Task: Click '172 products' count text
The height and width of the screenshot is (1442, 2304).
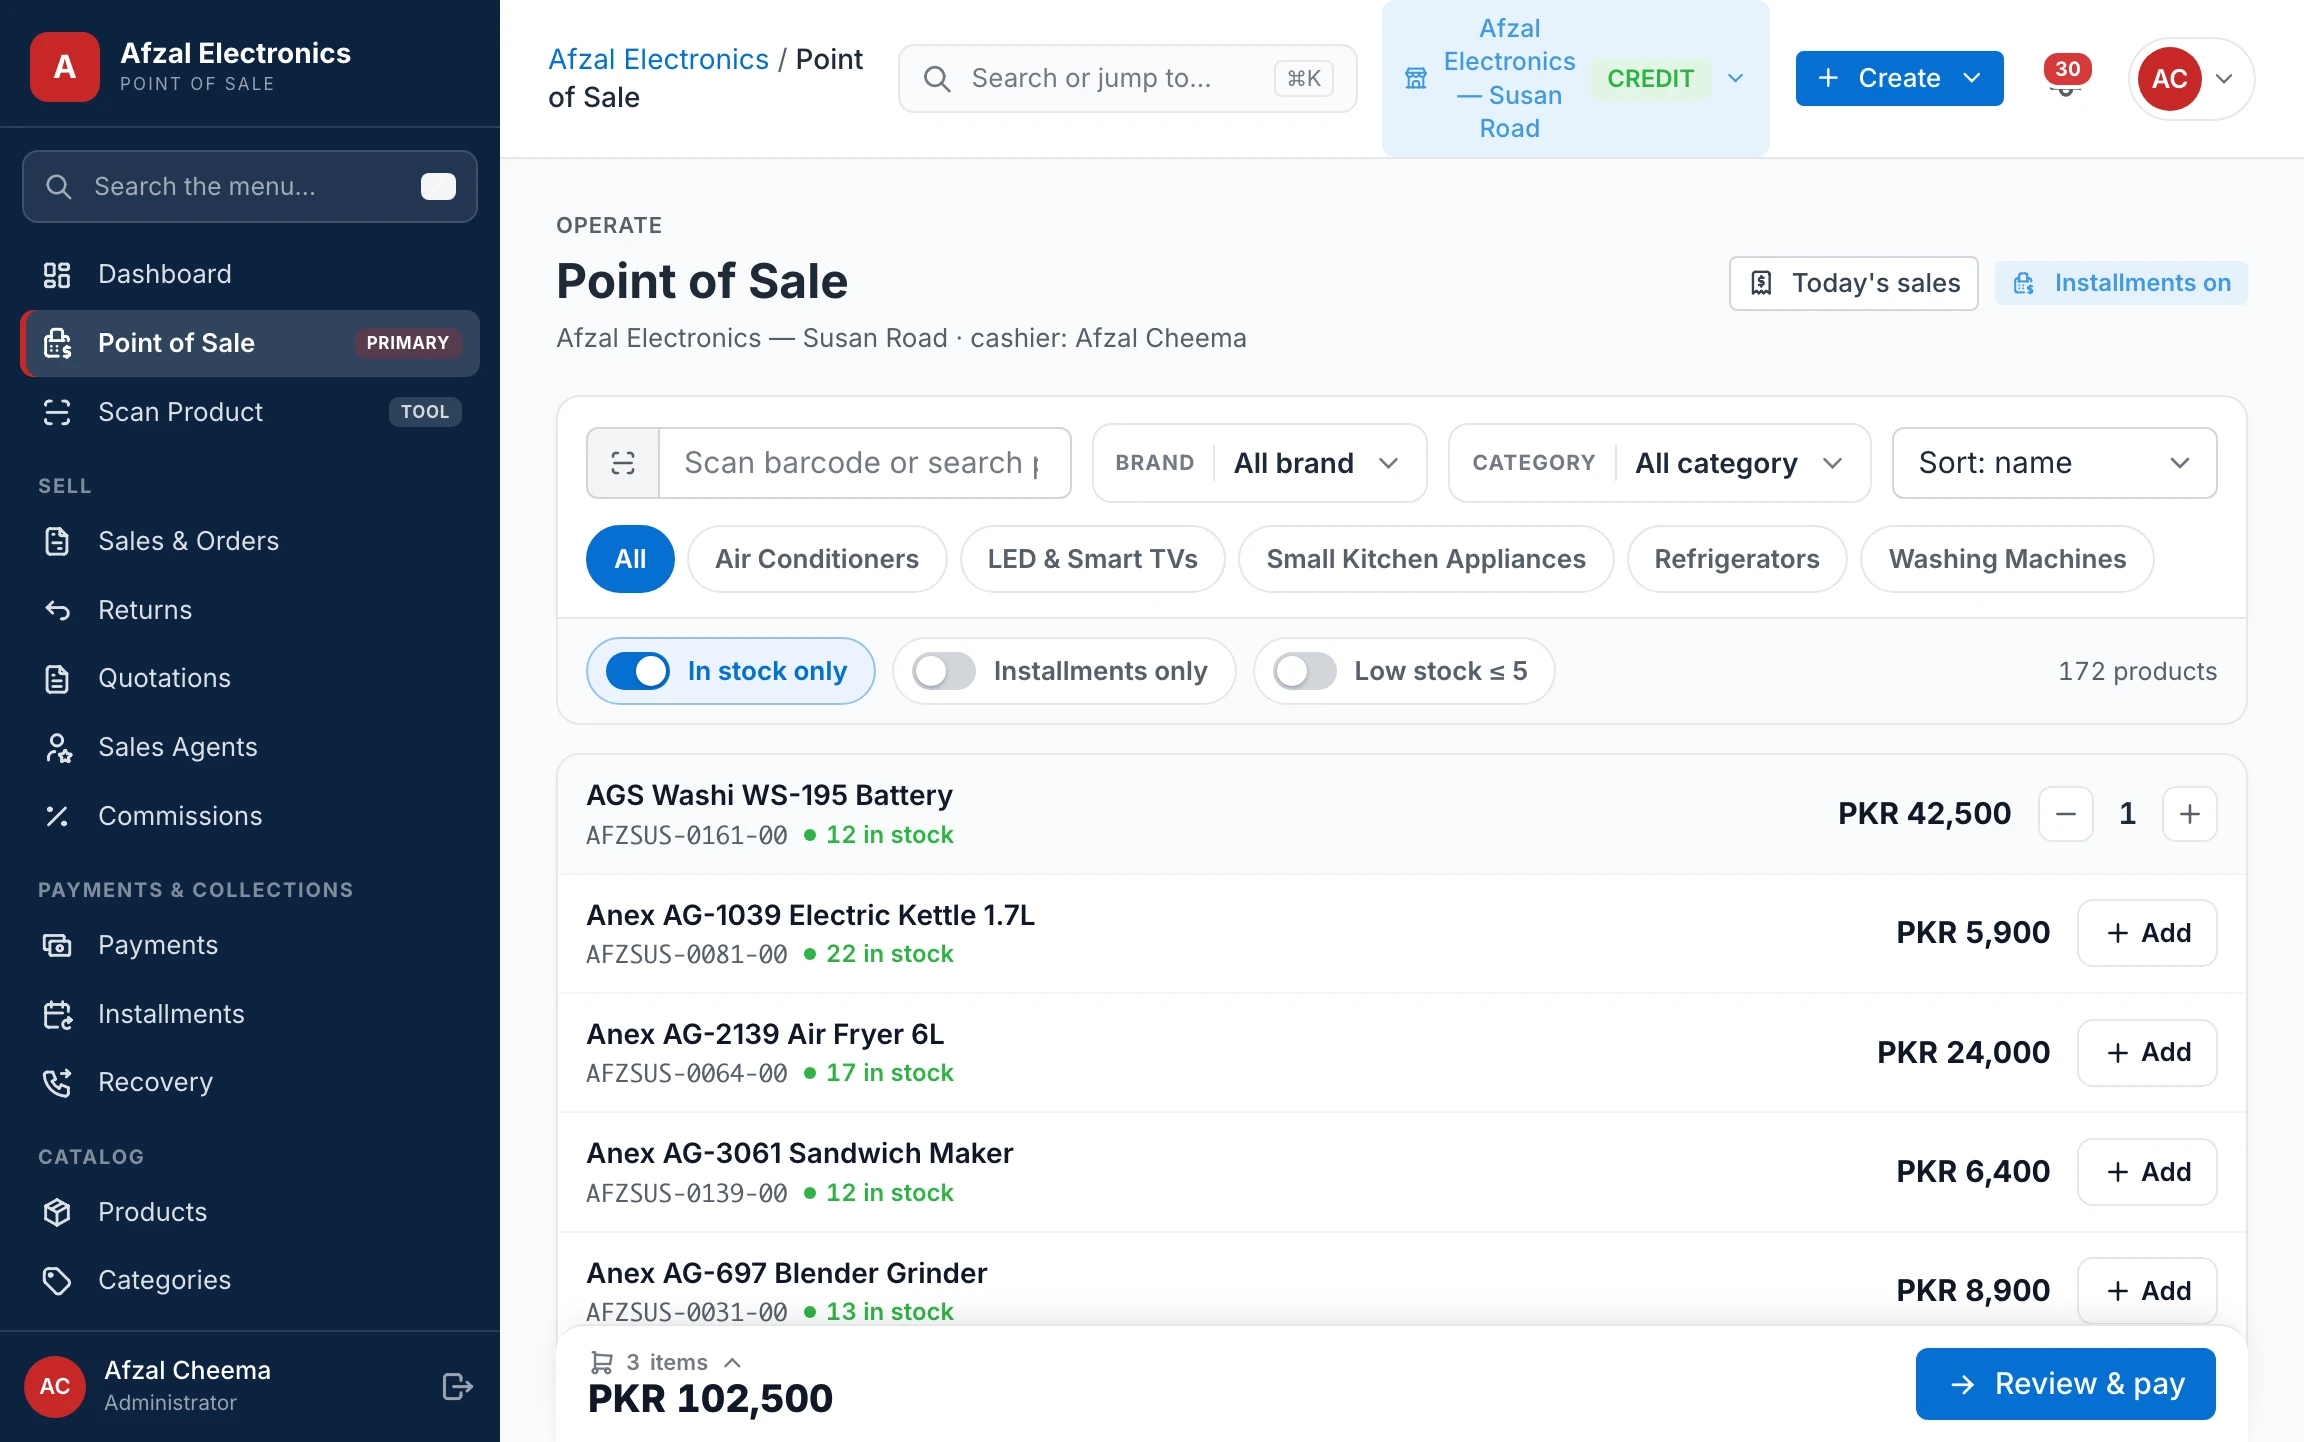Action: point(2137,671)
